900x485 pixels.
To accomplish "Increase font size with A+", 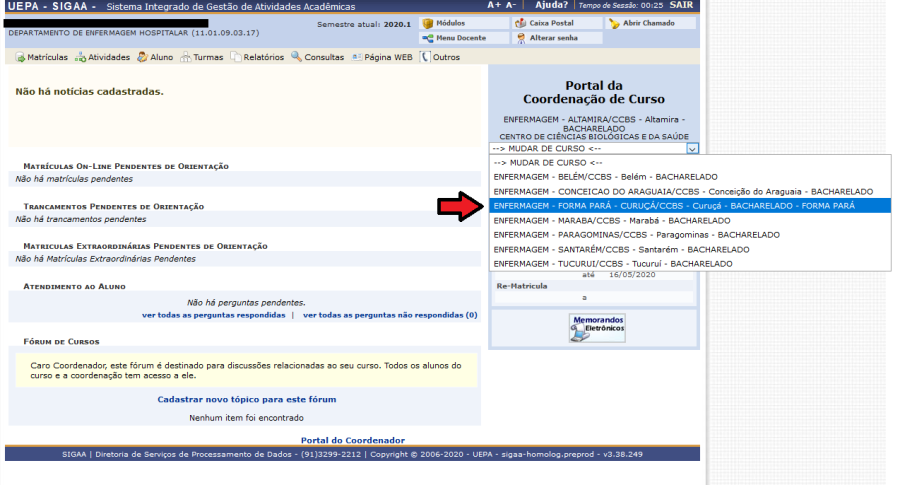I will [x=494, y=5].
